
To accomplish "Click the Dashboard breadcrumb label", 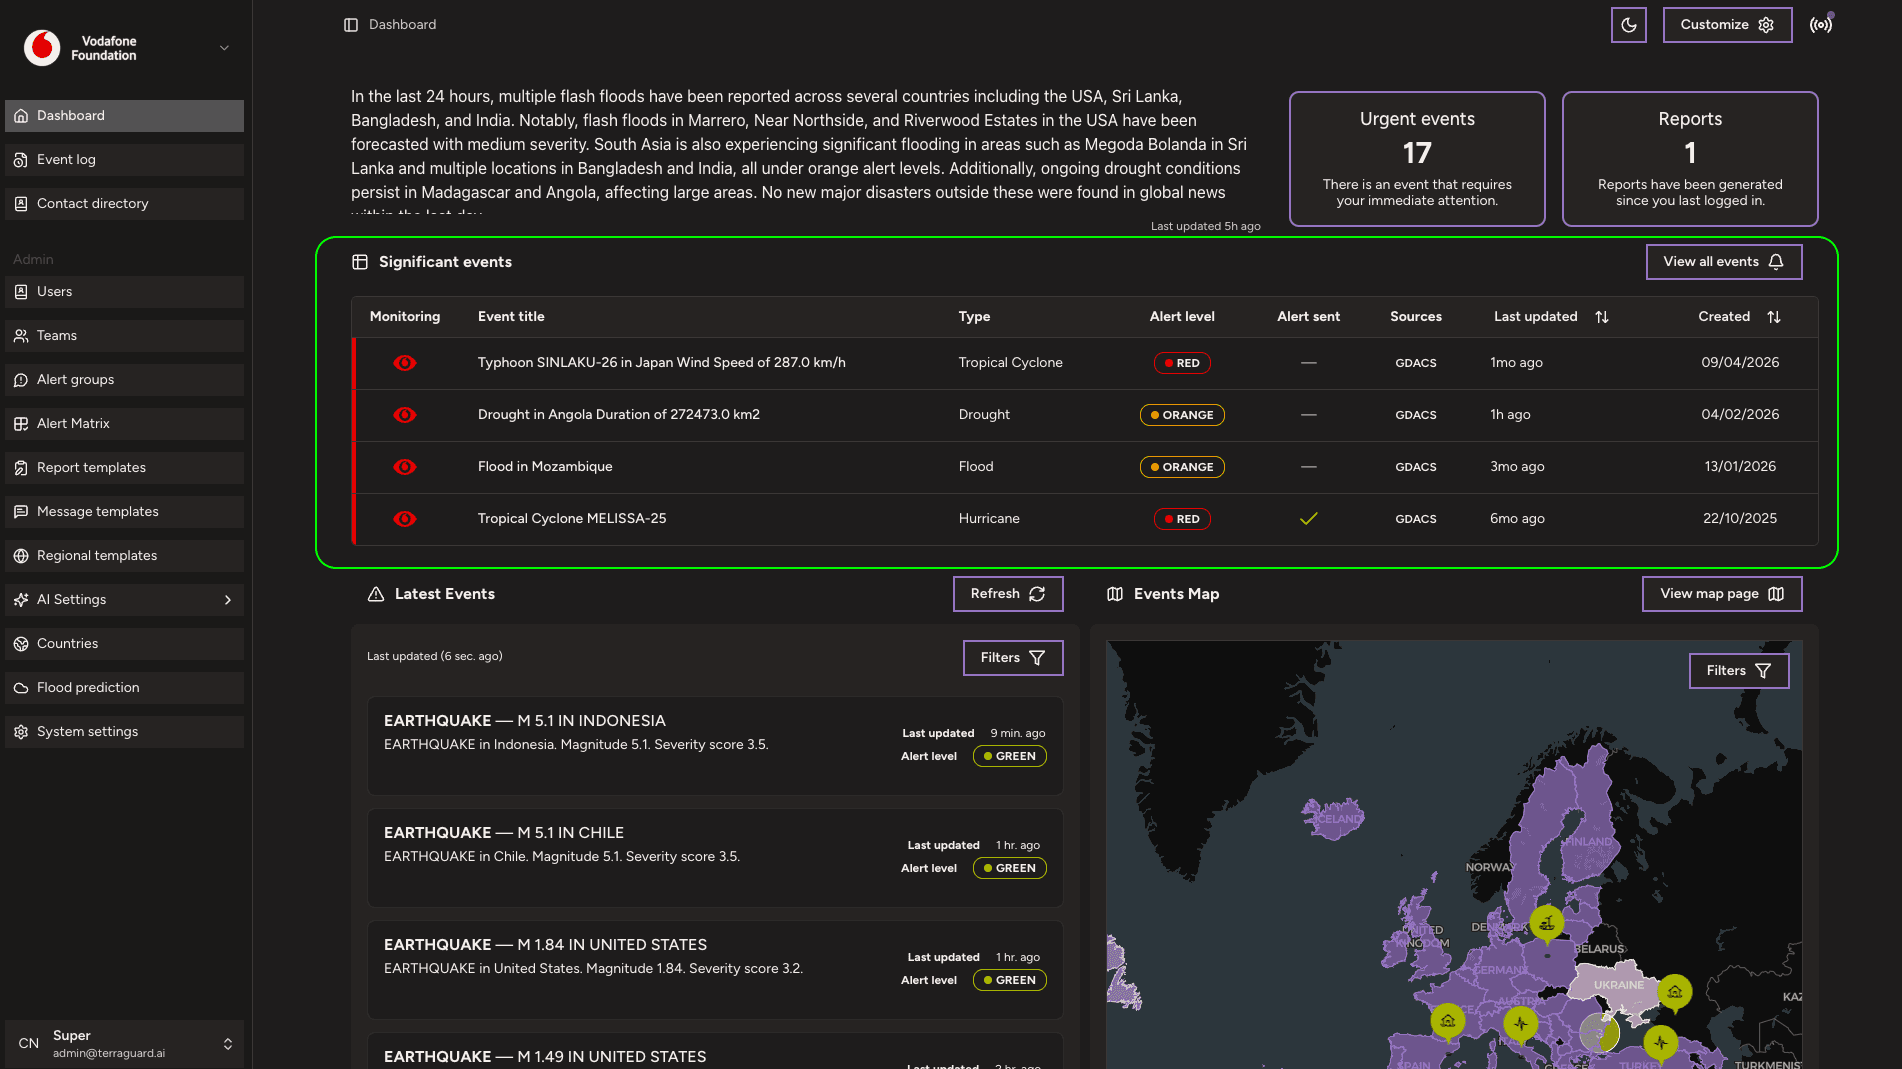I will pyautogui.click(x=403, y=25).
